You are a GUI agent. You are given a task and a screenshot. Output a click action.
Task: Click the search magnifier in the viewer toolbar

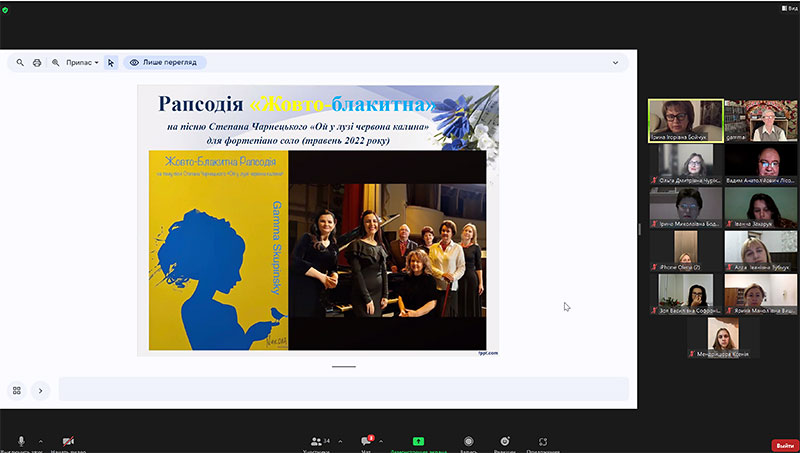(20, 63)
